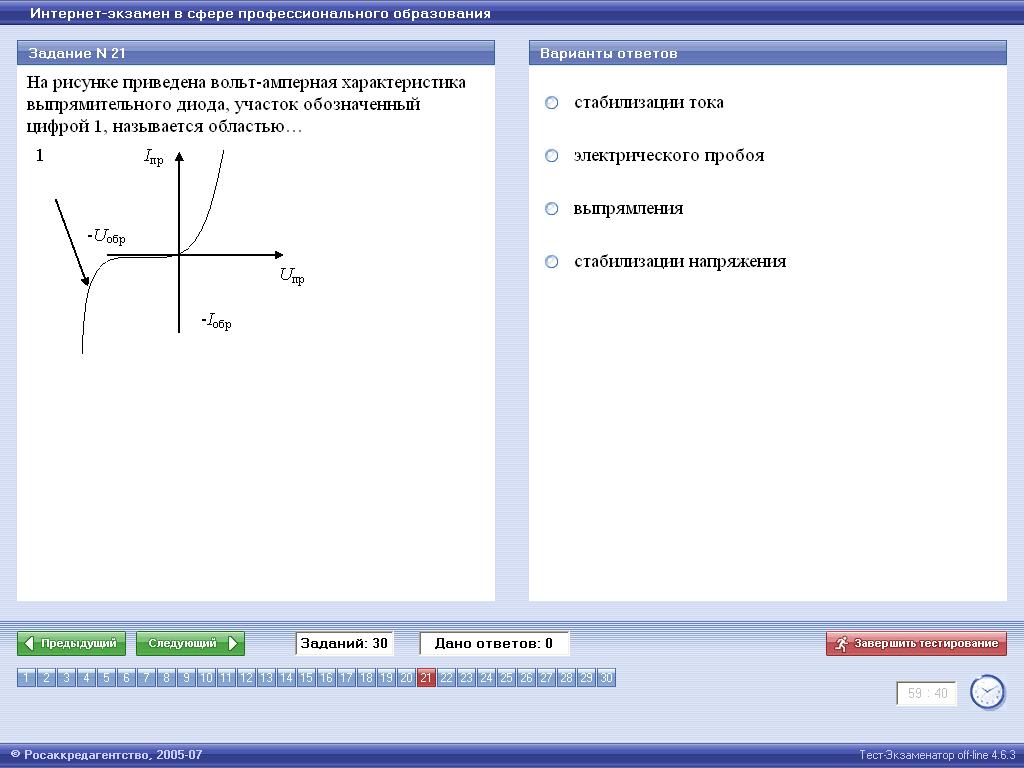Jump to question 5 in navigator
The height and width of the screenshot is (768, 1024).
coord(106,678)
